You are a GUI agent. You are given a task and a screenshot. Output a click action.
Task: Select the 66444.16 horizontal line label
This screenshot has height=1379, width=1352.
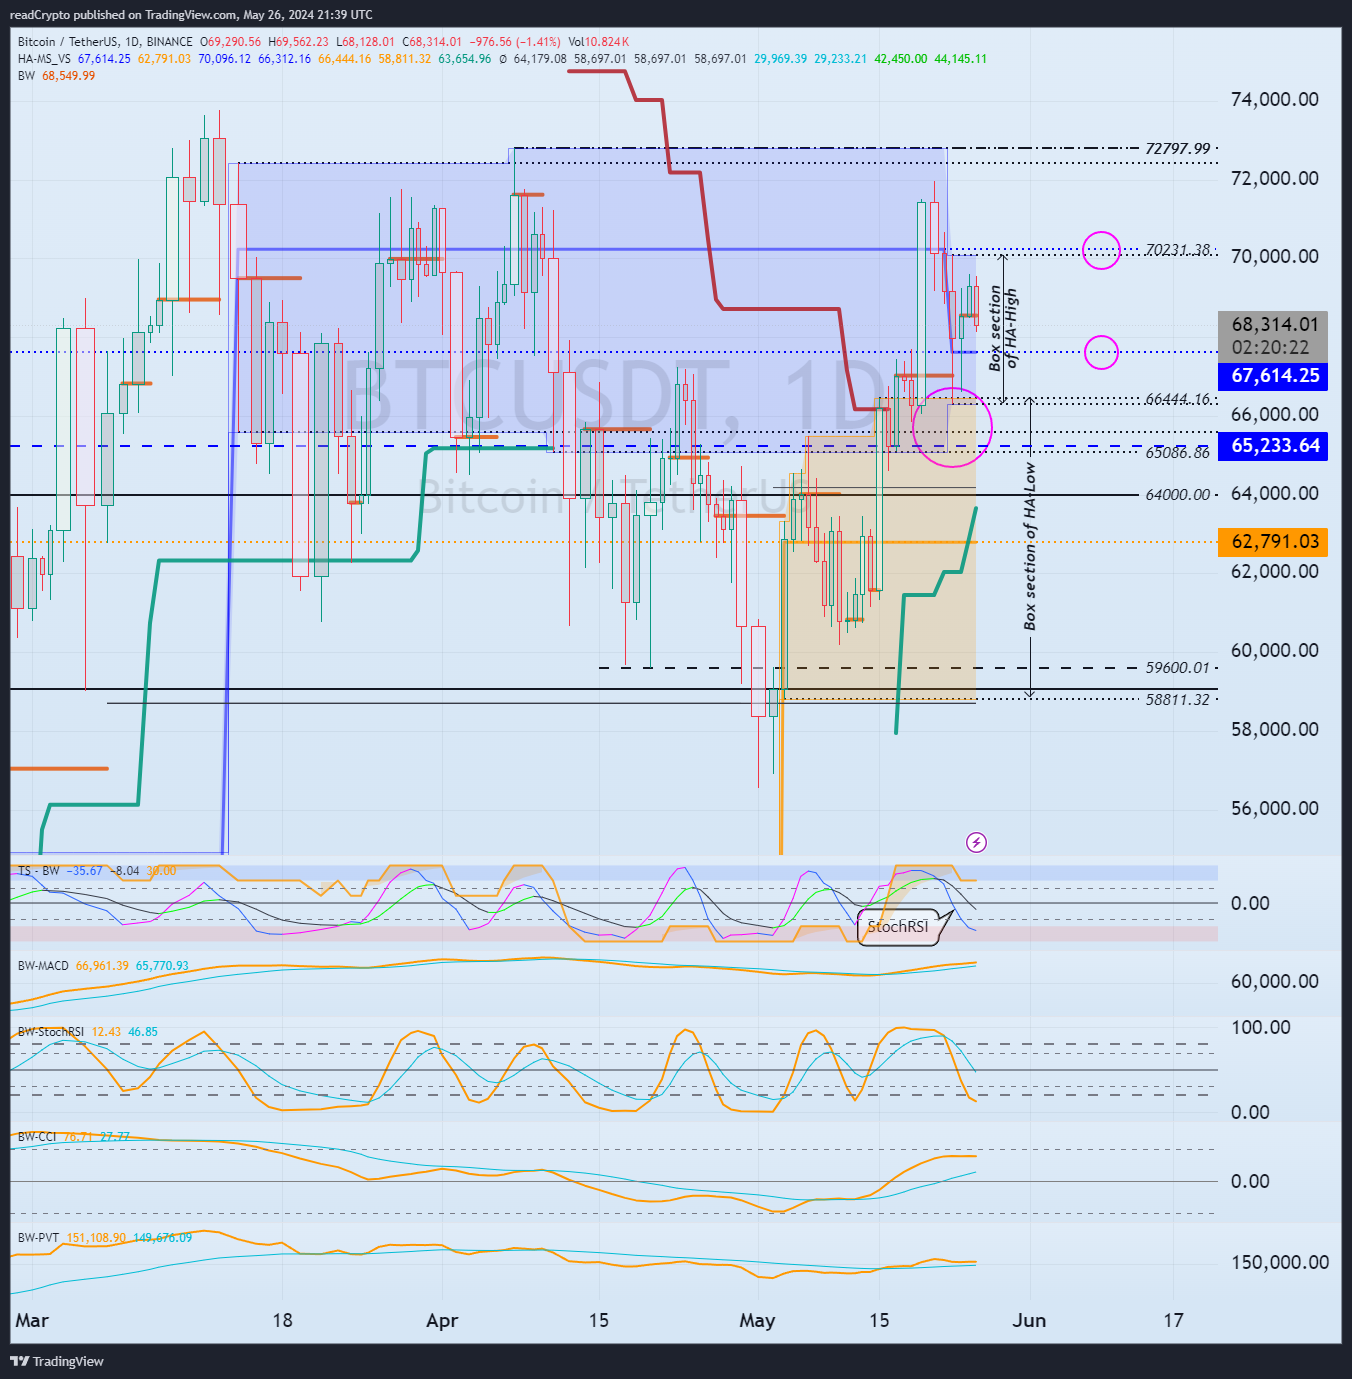(x=1178, y=399)
